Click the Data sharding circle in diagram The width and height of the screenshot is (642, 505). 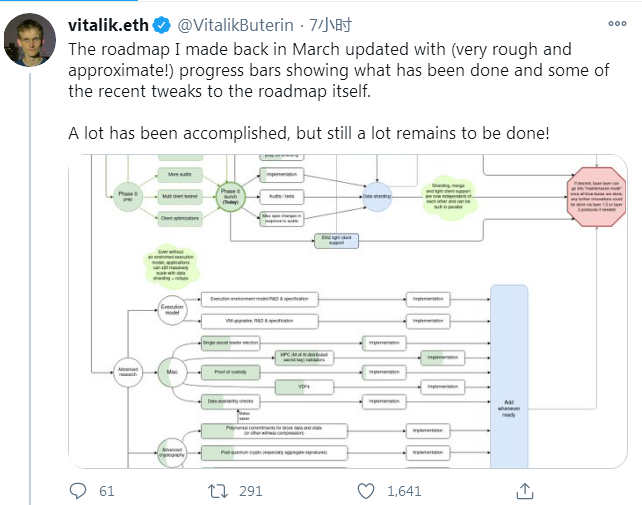coord(377,197)
